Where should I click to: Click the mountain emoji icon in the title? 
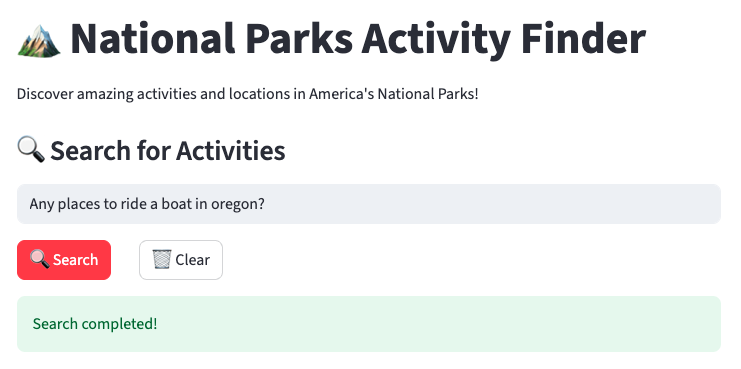click(x=39, y=41)
